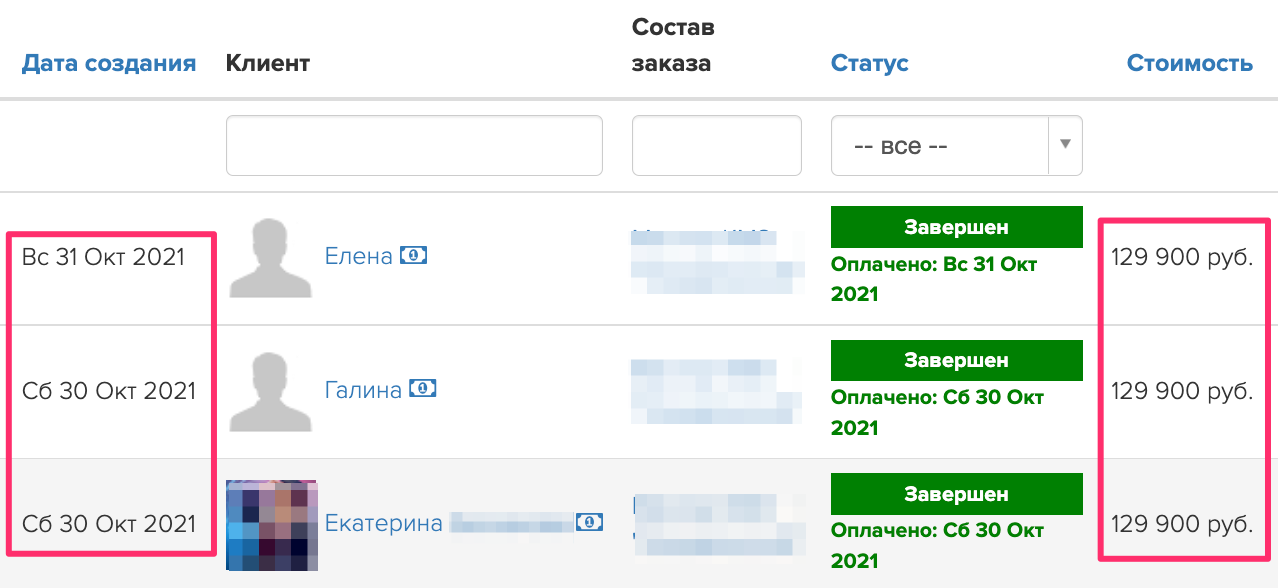Click the '-- все --' status combo box
Image resolution: width=1278 pixels, height=588 pixels.
[x=938, y=146]
